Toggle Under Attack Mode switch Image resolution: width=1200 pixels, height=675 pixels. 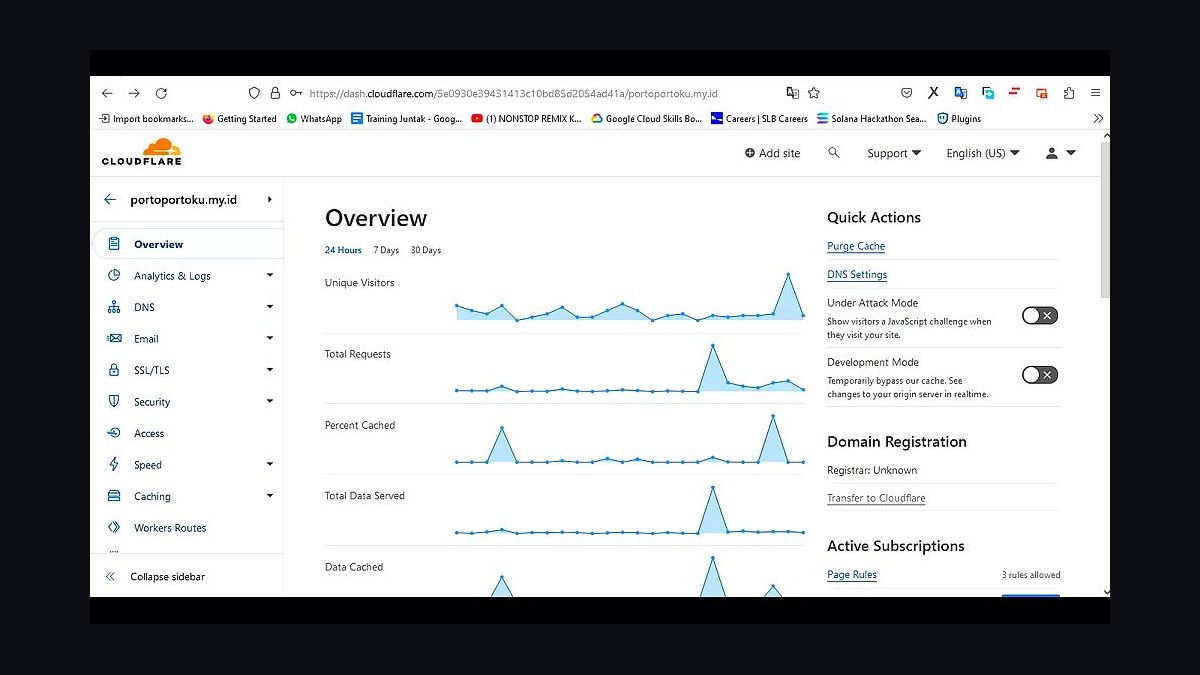pos(1040,316)
